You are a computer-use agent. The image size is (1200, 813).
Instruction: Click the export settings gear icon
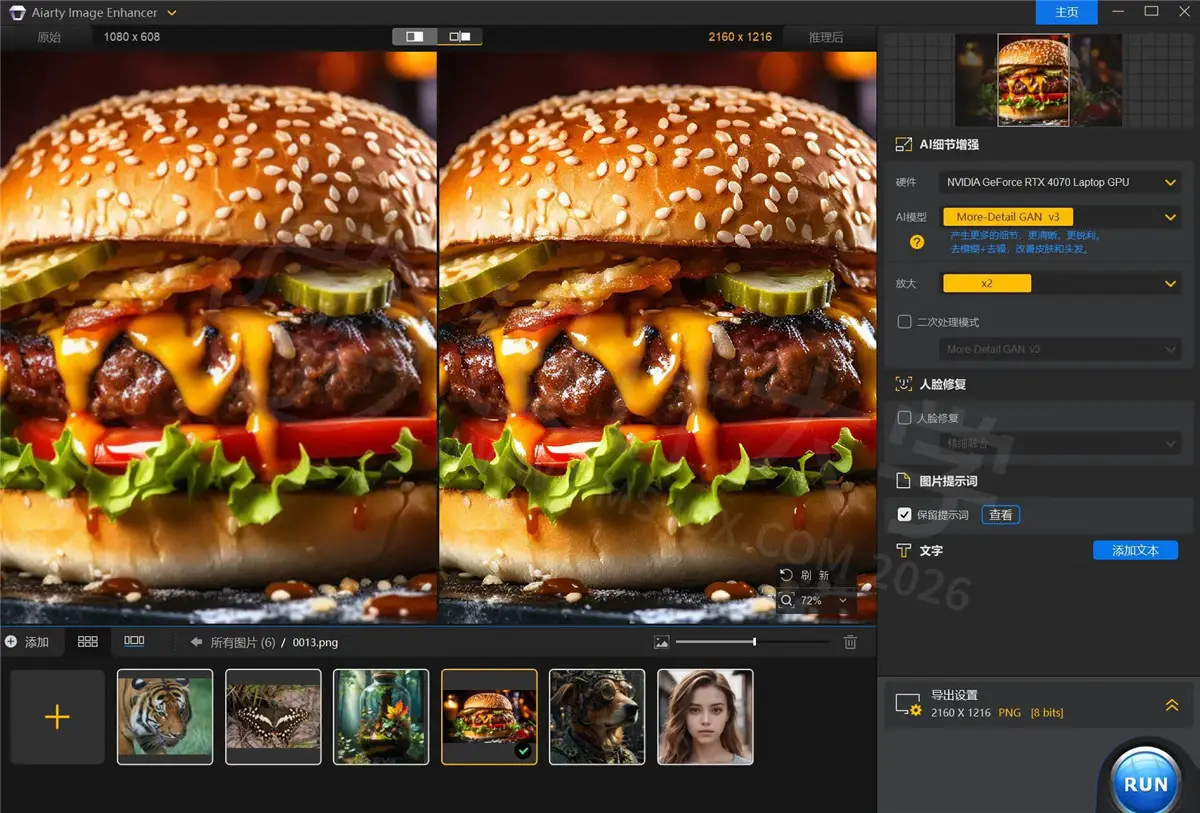(x=908, y=705)
